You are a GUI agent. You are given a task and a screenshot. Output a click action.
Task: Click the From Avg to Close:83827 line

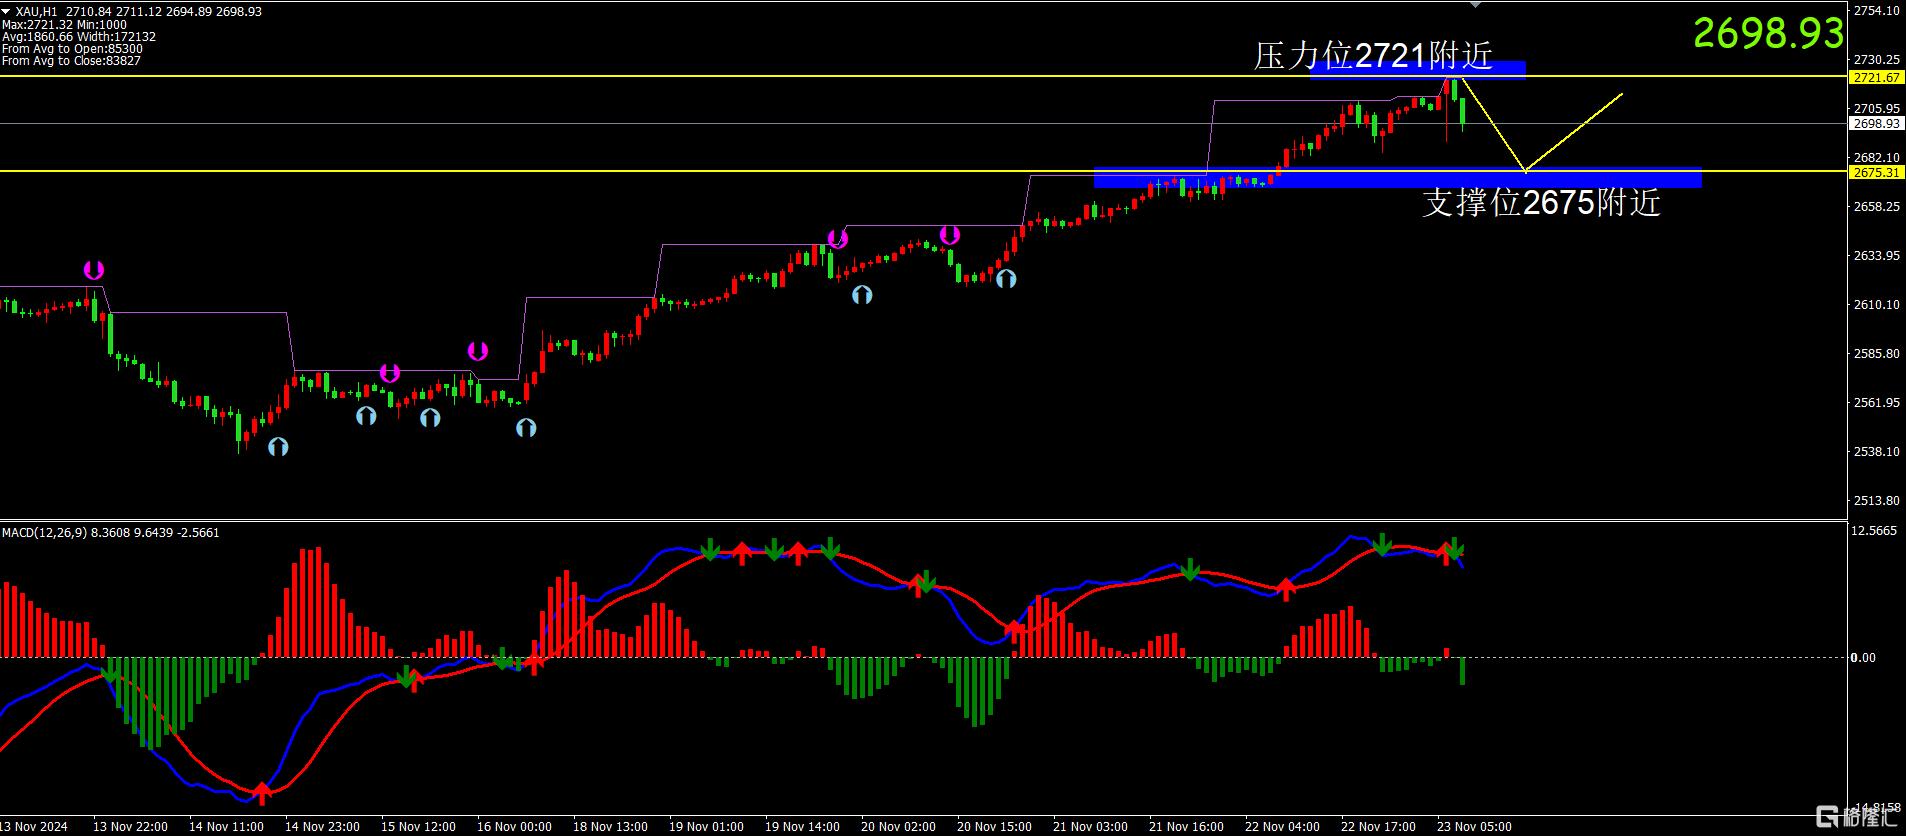point(71,61)
